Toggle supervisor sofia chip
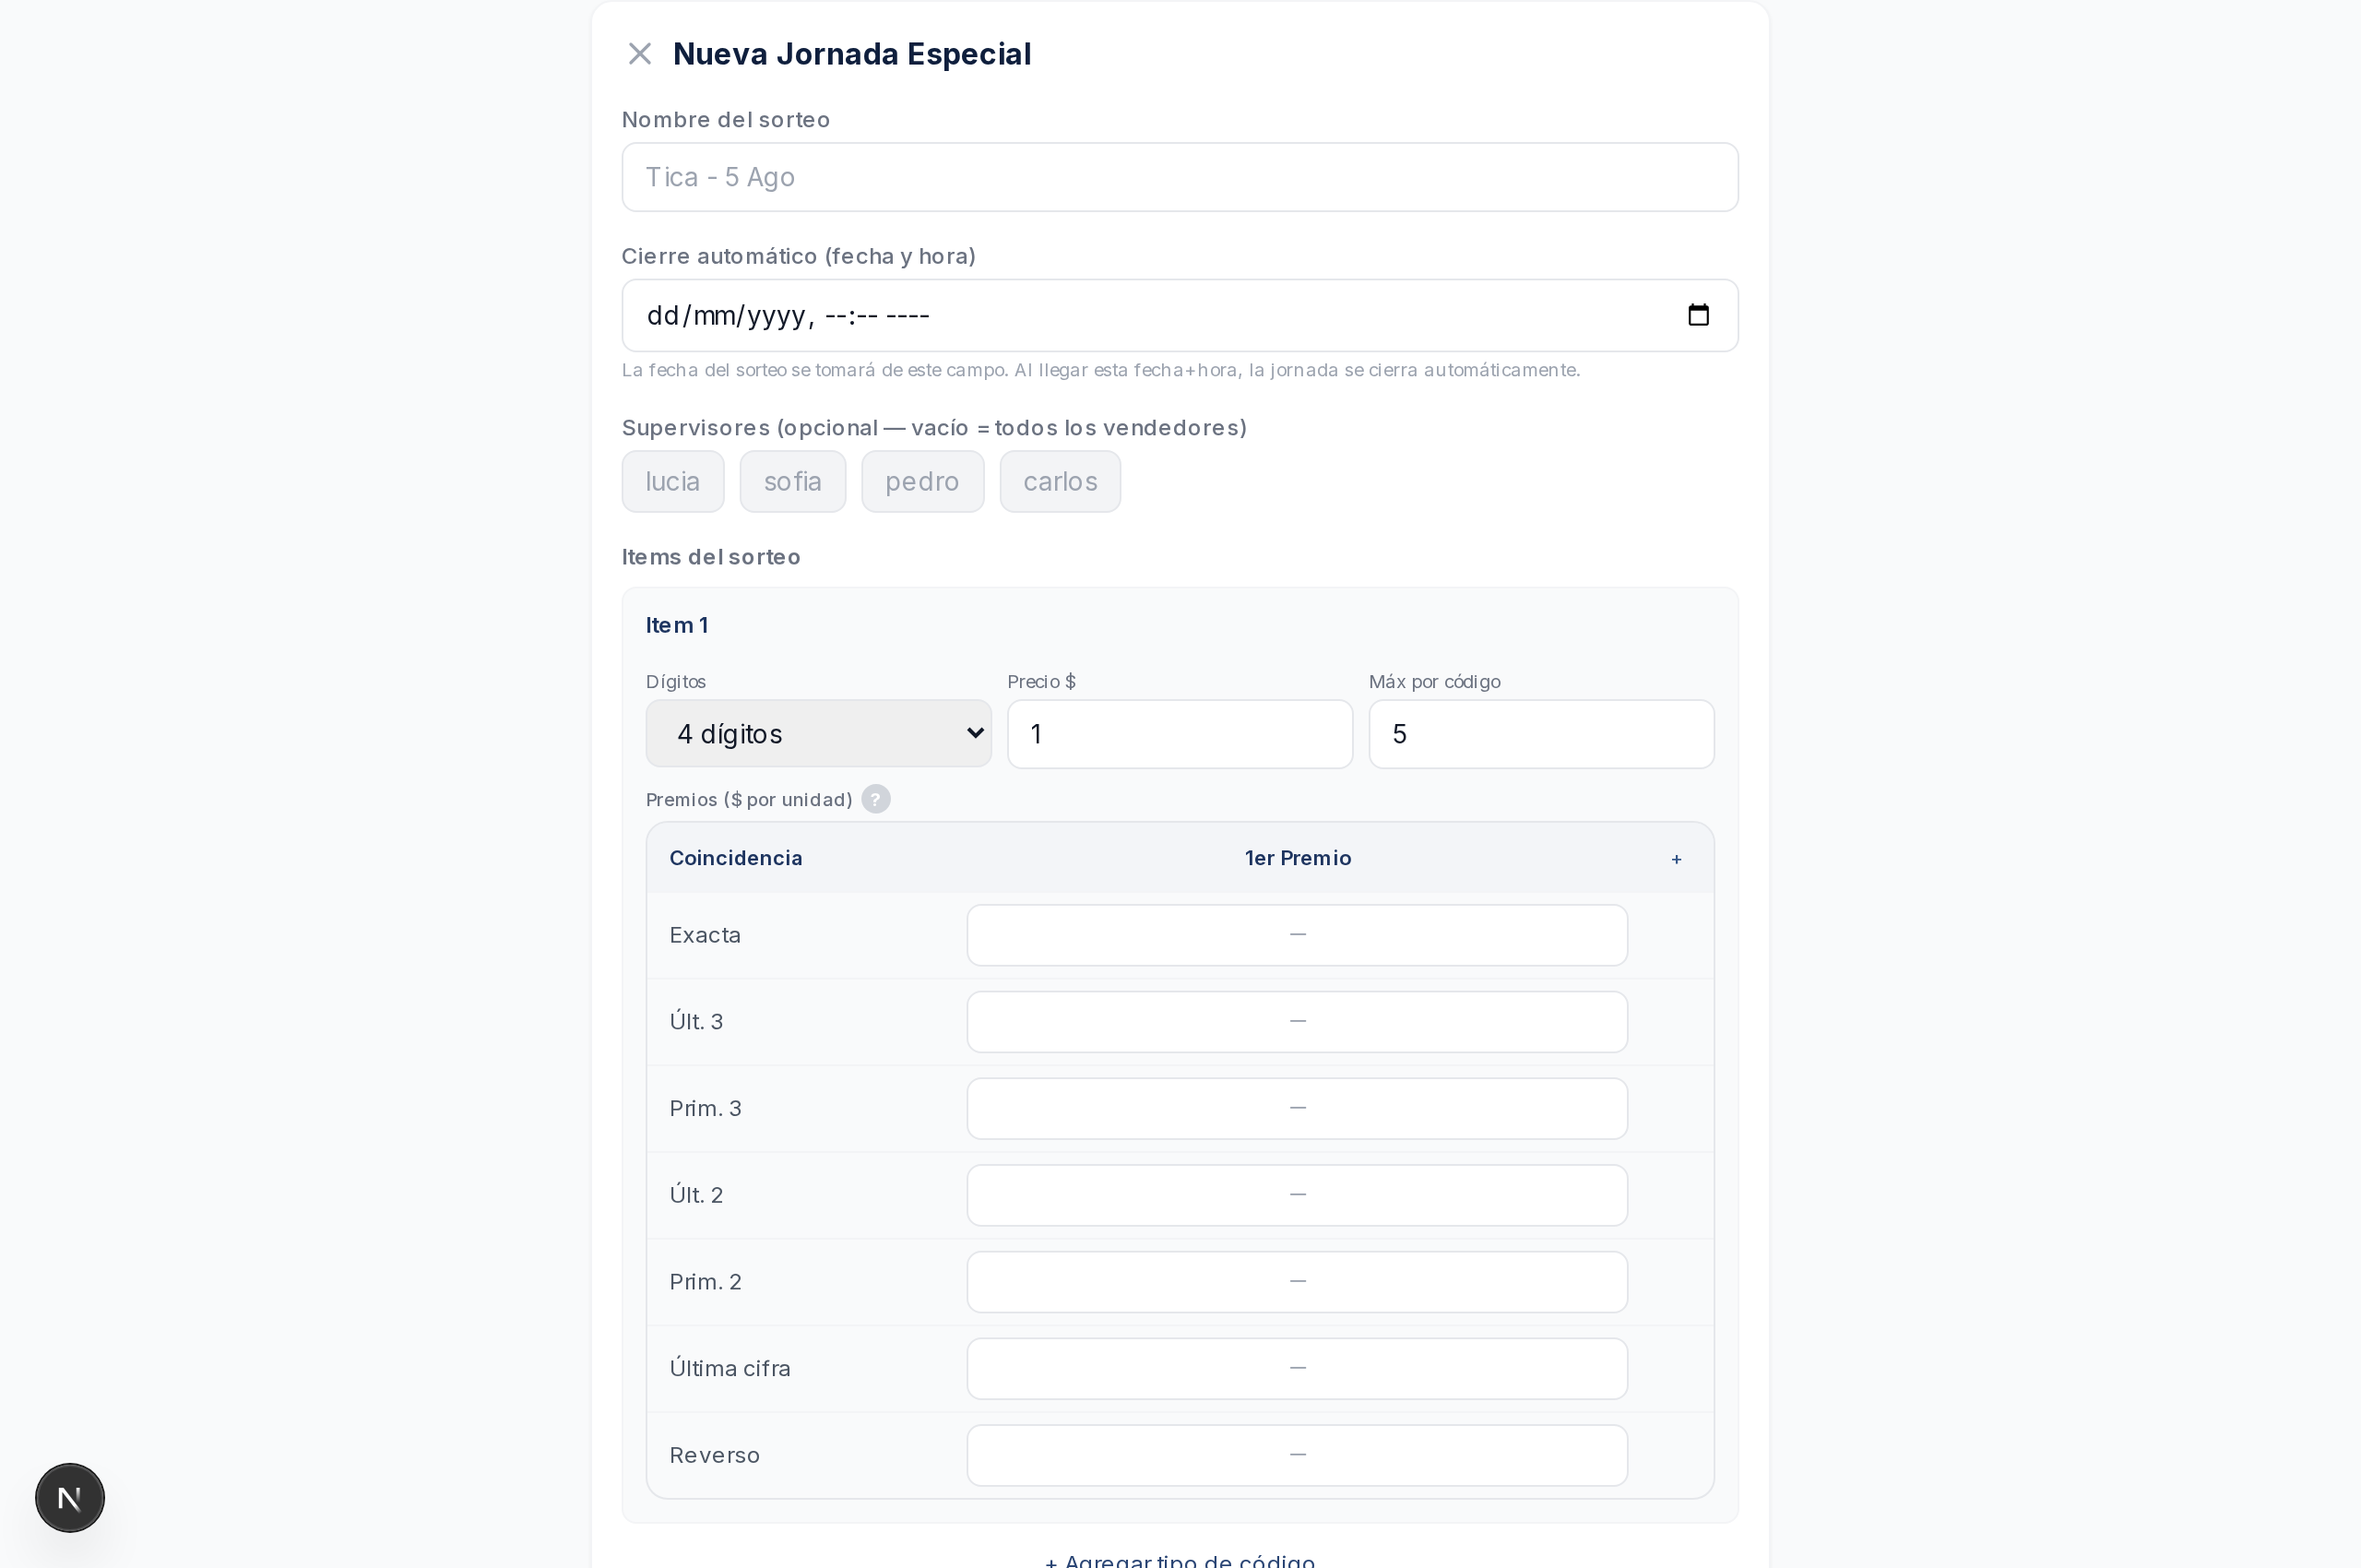The height and width of the screenshot is (1568, 2361). pyautogui.click(x=793, y=481)
